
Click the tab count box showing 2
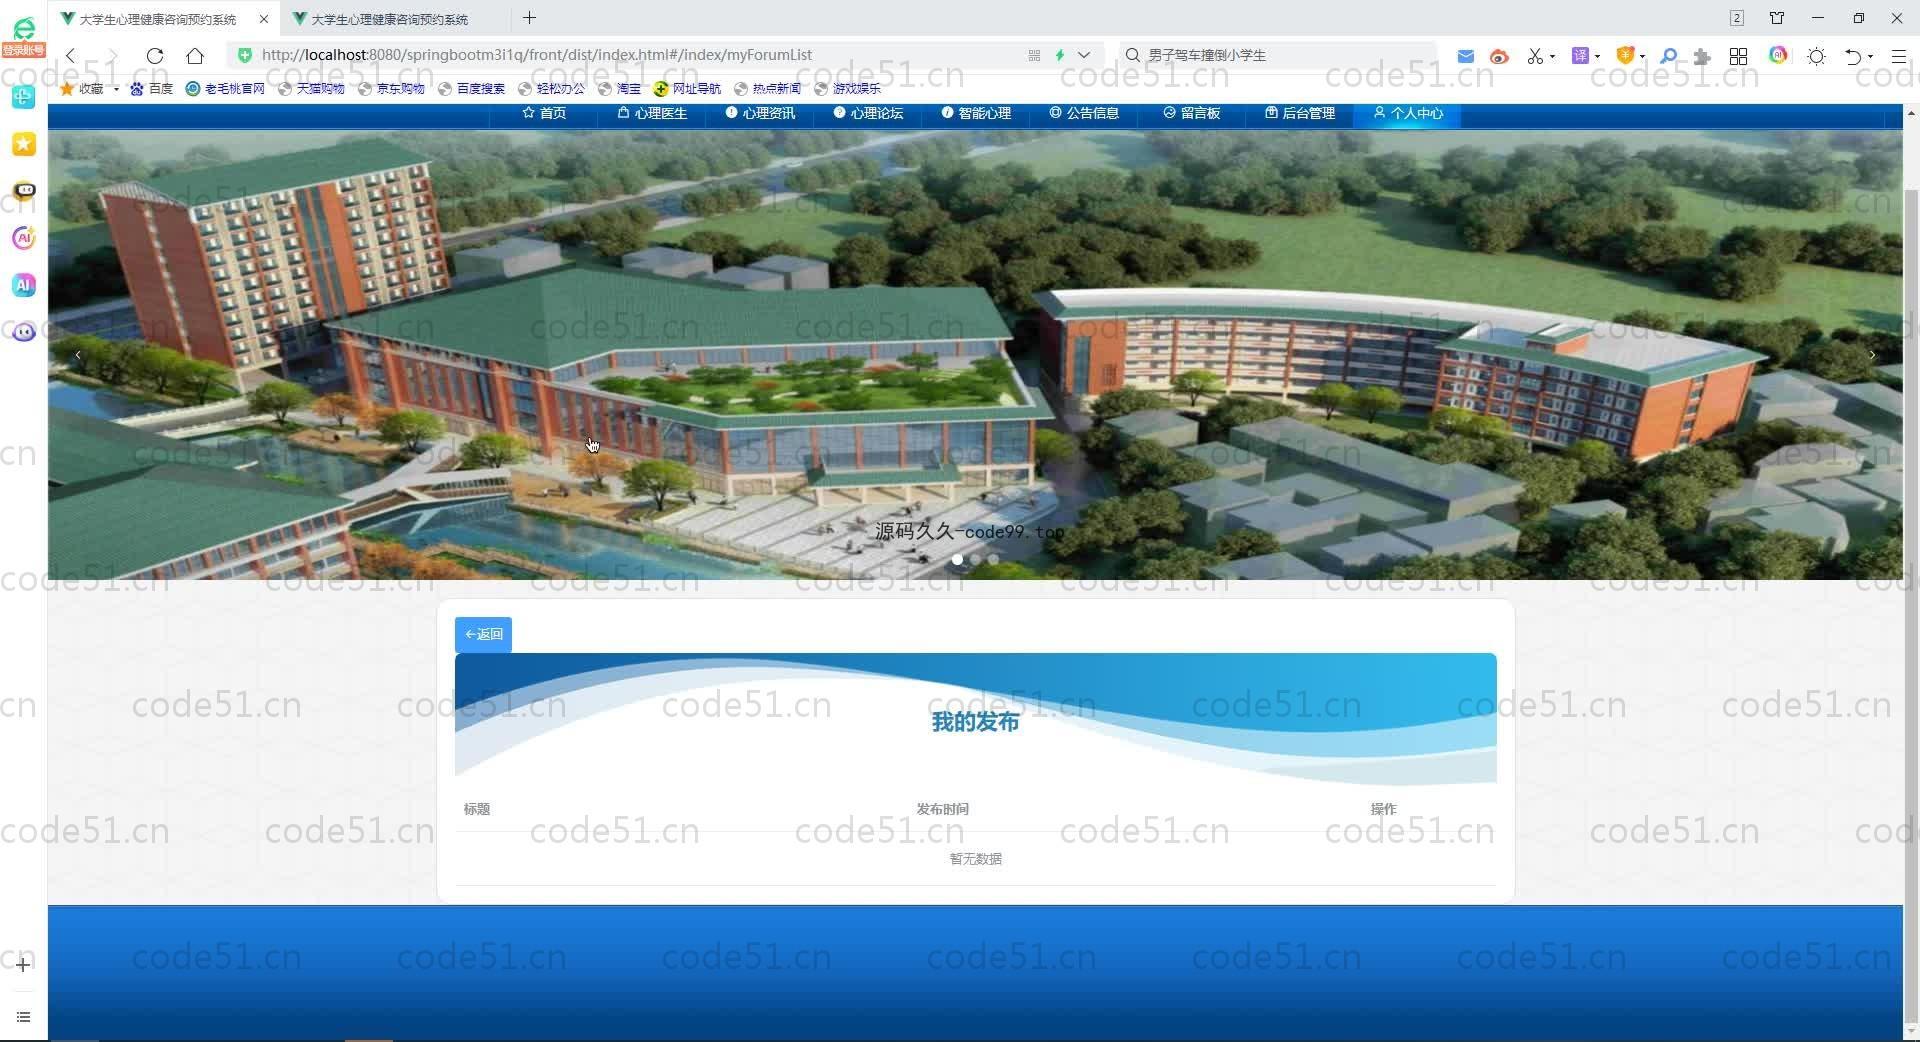click(x=1737, y=18)
